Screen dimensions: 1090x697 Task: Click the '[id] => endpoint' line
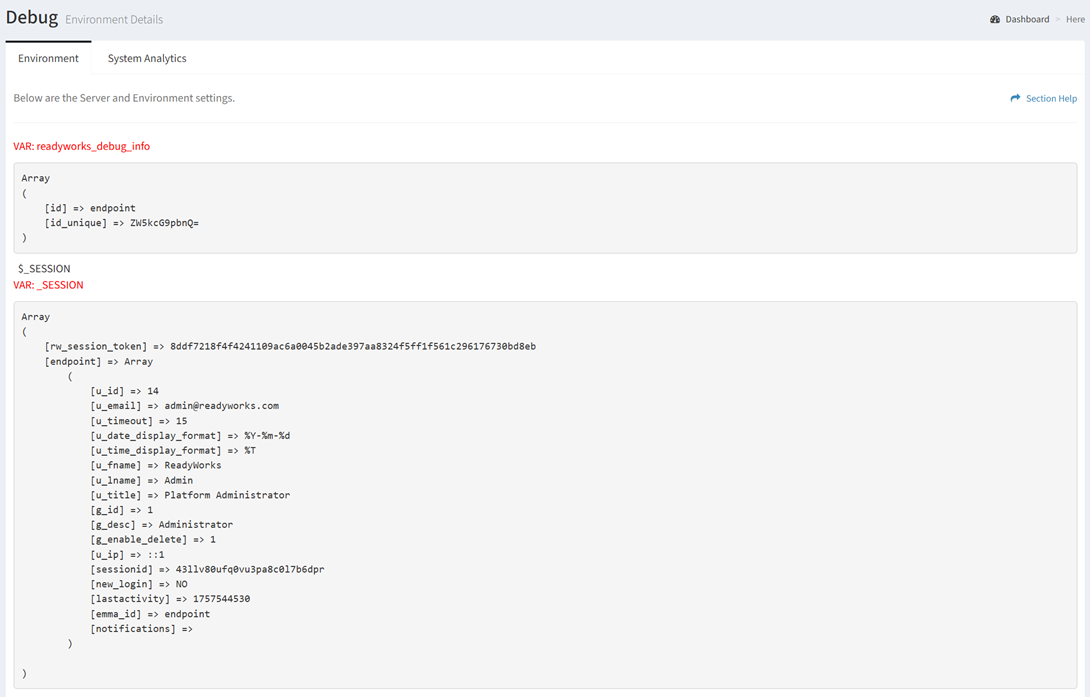(90, 208)
